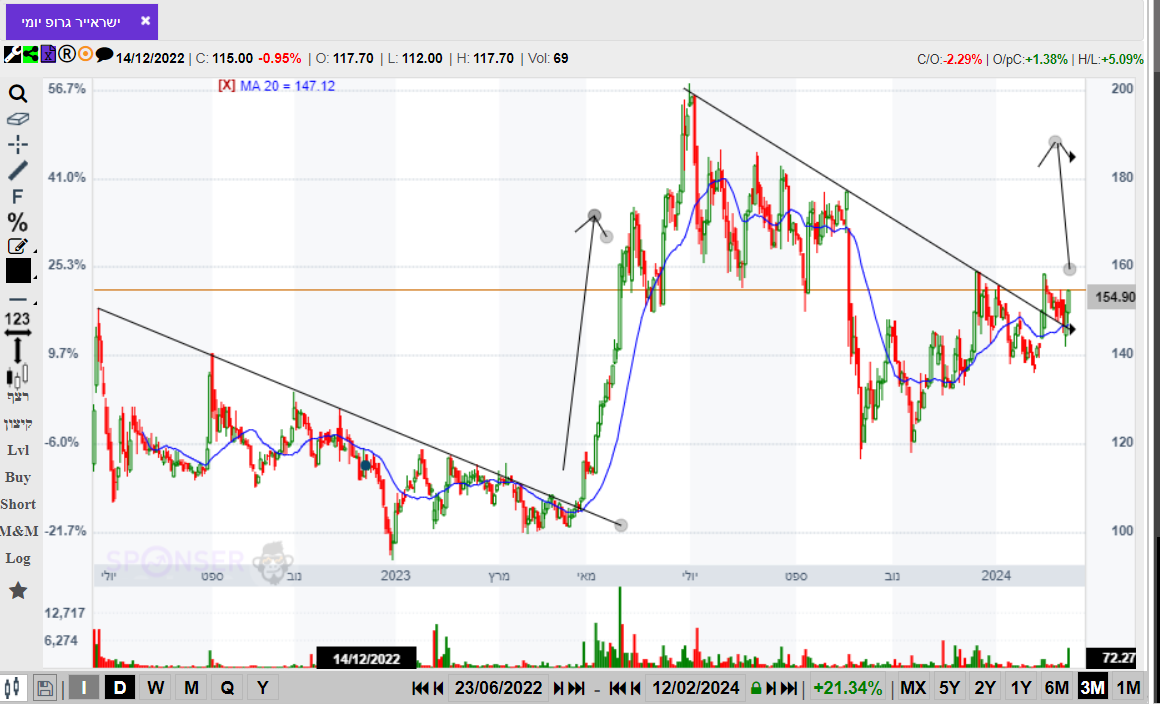The height and width of the screenshot is (704, 1160).
Task: Open the wrench settings icon
Action: (x=12, y=54)
